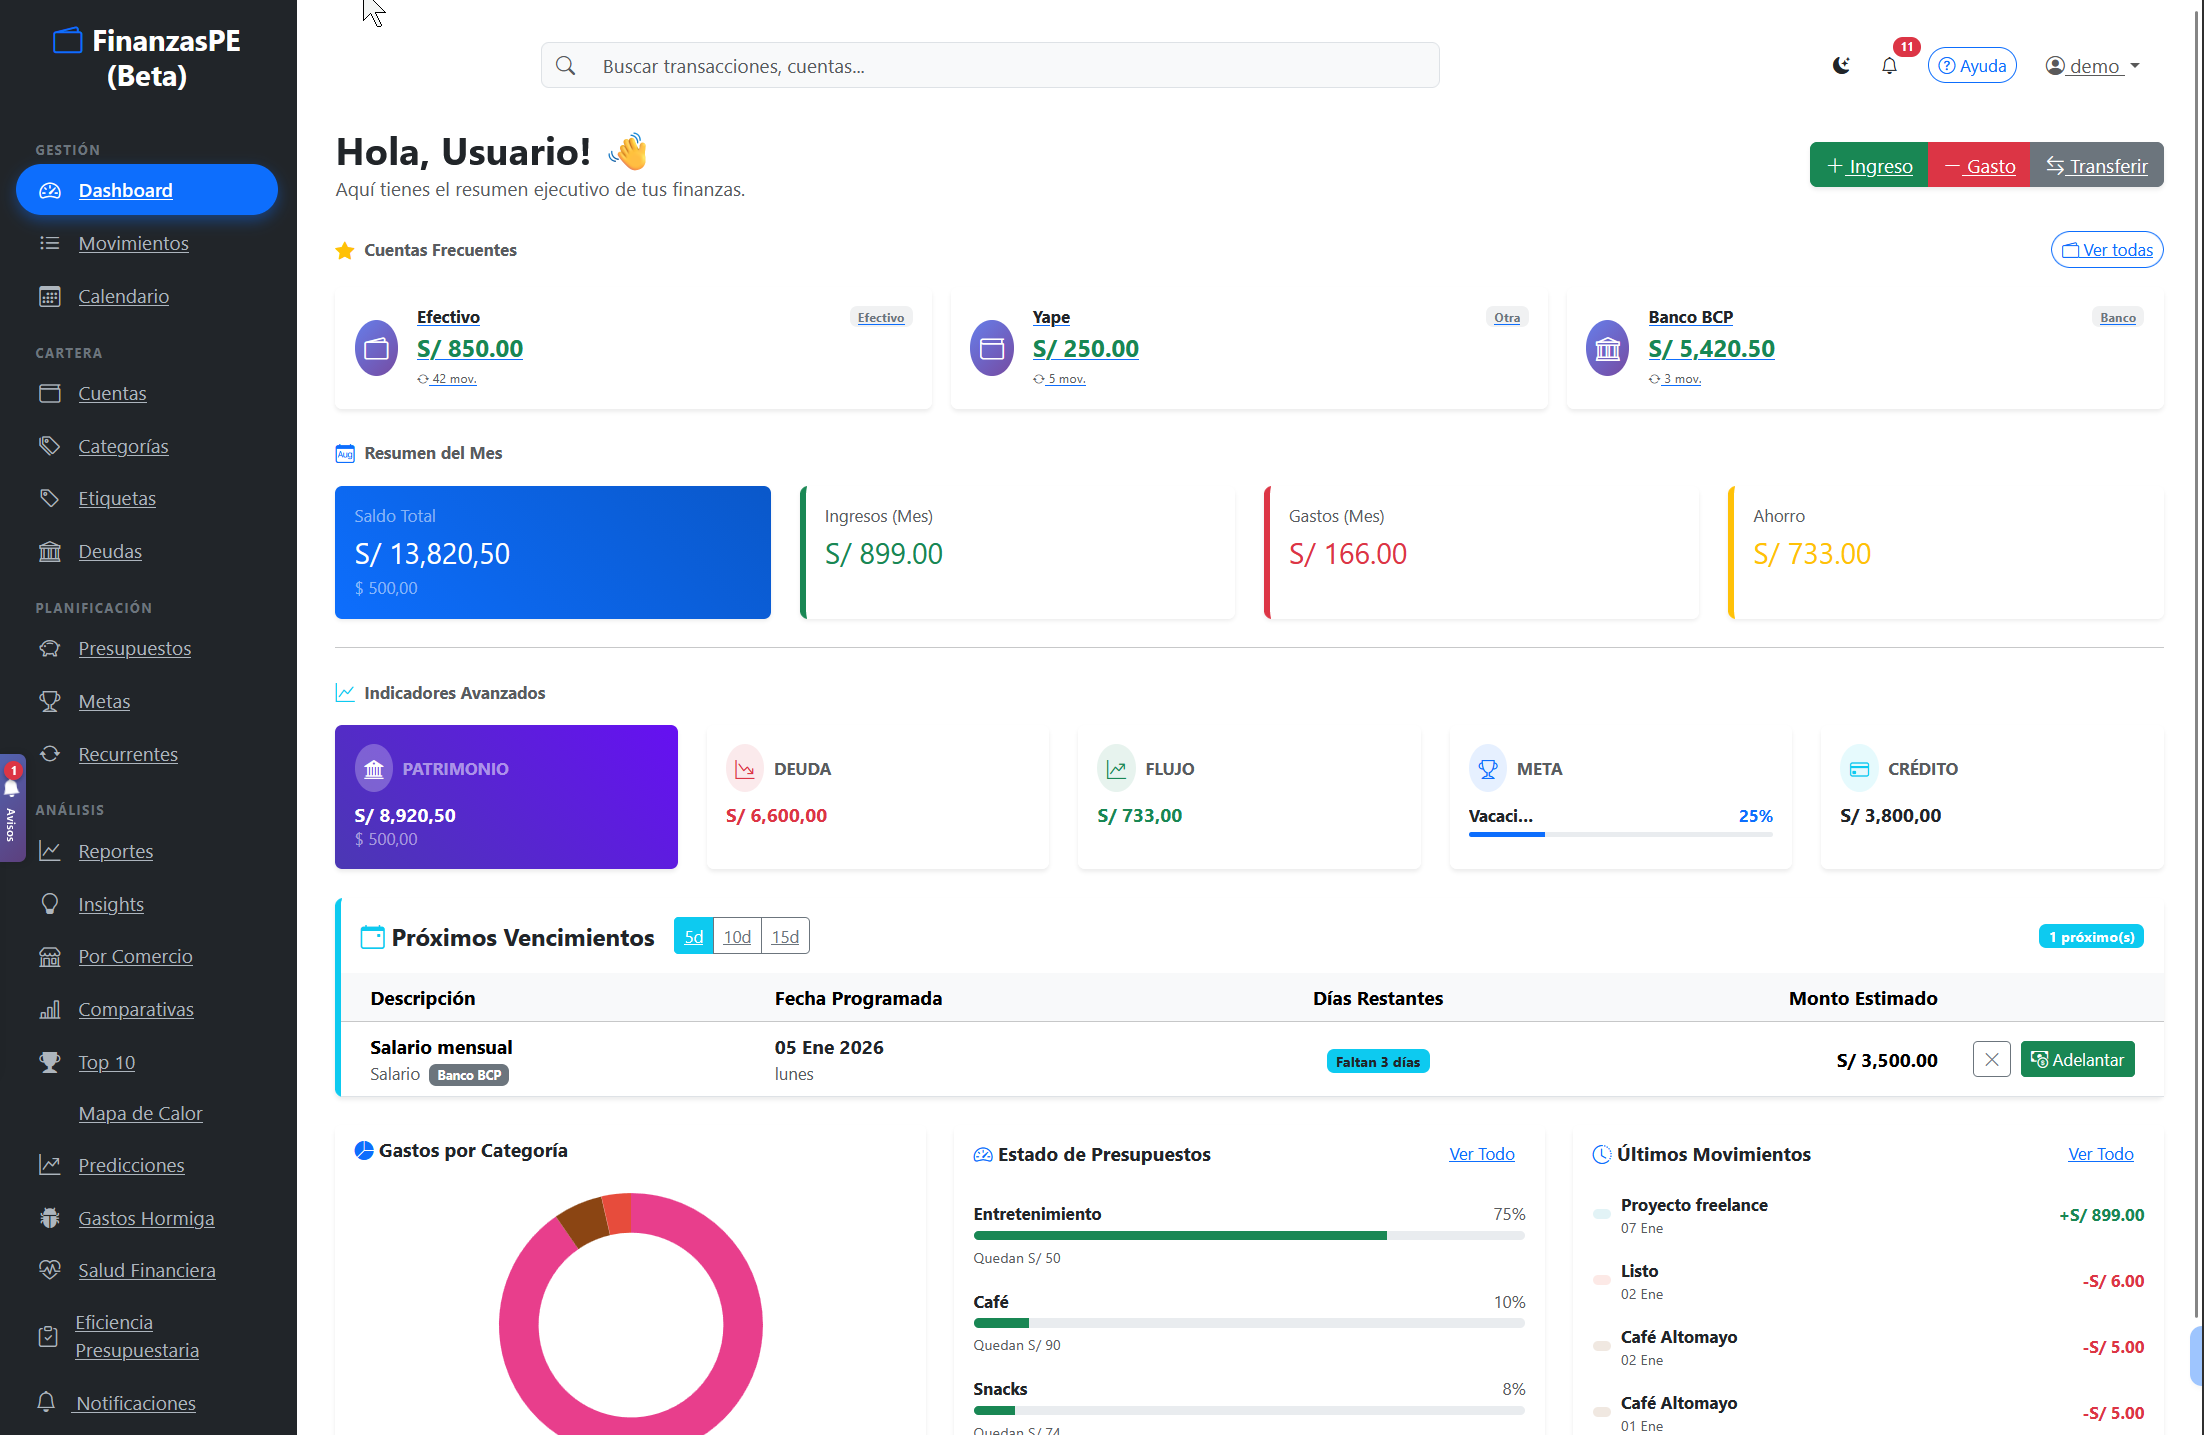Click the Saldo Total card
Viewport: 2204px width, 1435px height.
pos(553,552)
